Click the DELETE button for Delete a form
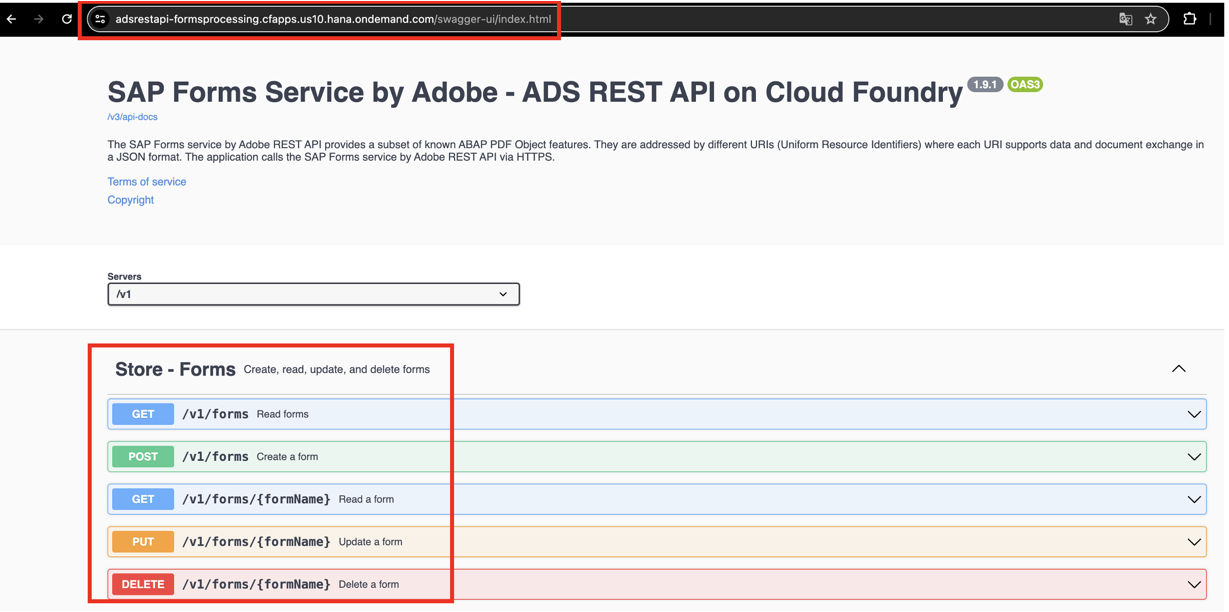 click(x=143, y=584)
